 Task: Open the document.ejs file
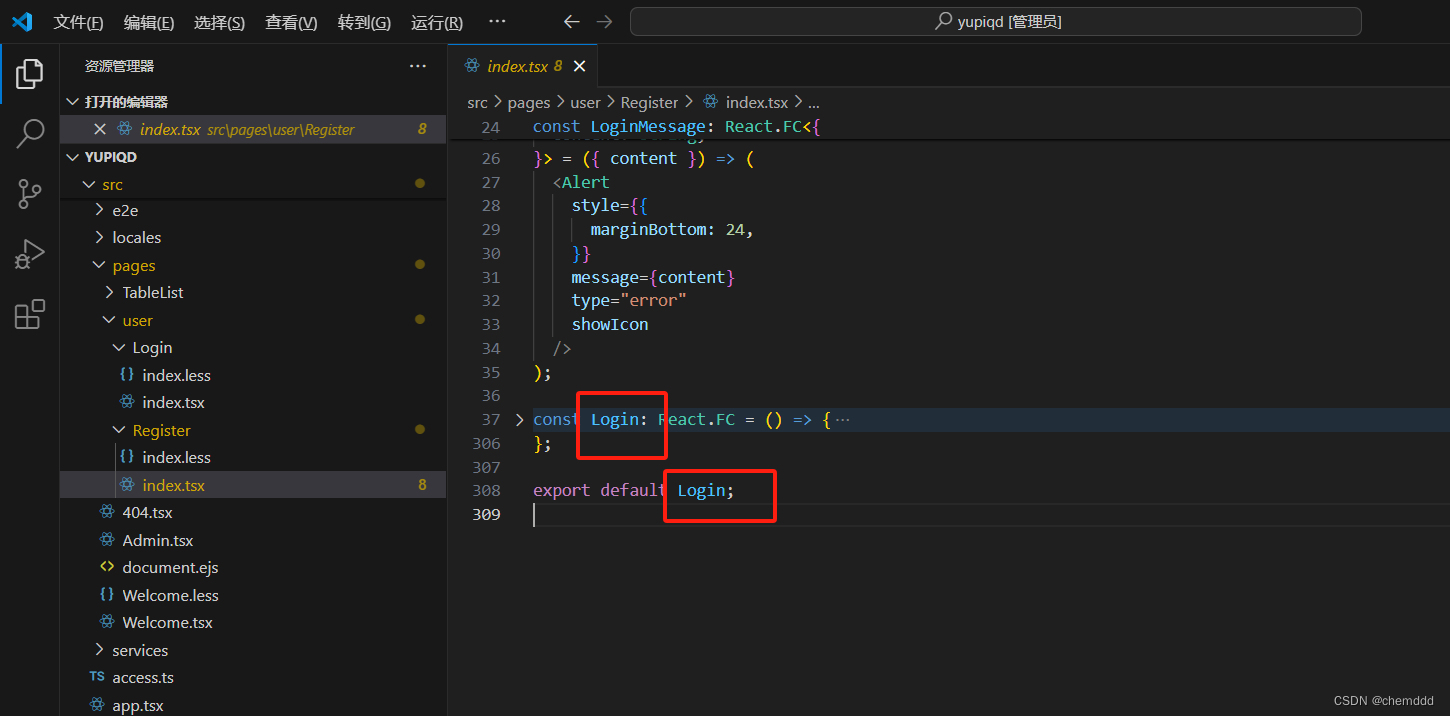pyautogui.click(x=170, y=567)
